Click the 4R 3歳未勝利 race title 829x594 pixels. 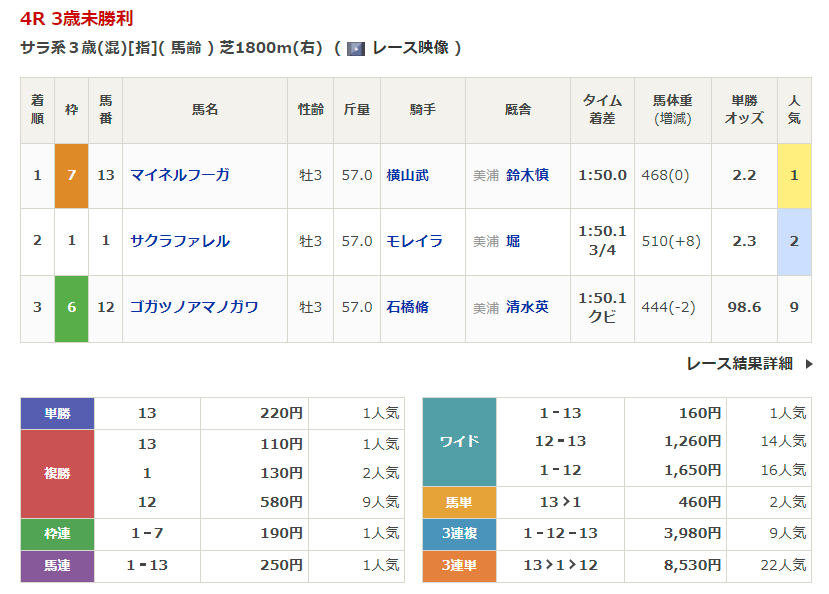pyautogui.click(x=77, y=18)
